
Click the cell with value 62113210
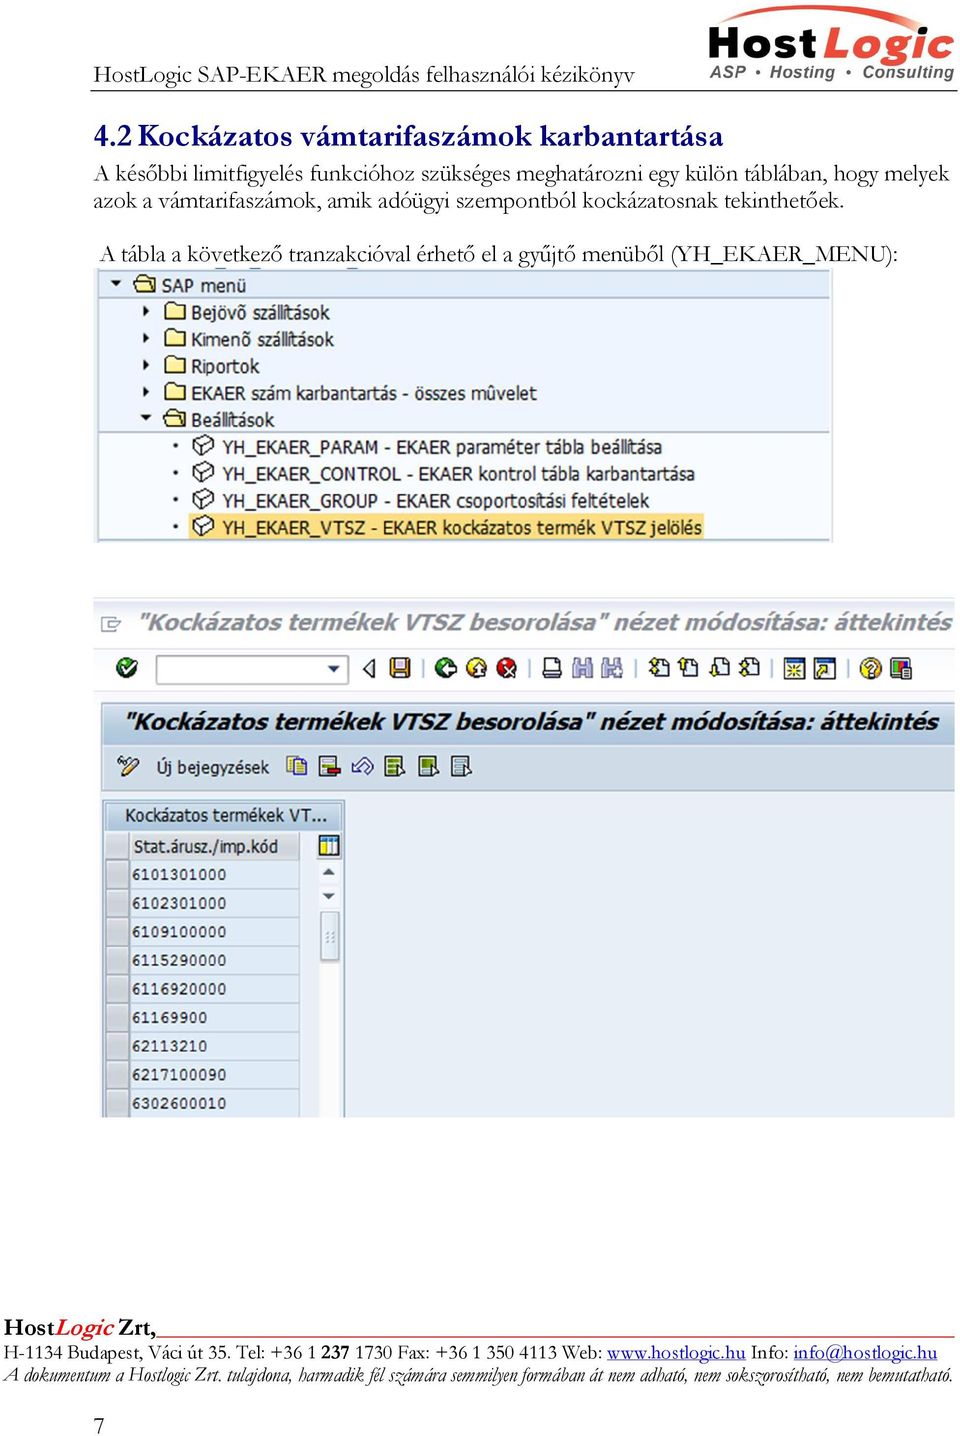(x=214, y=1046)
